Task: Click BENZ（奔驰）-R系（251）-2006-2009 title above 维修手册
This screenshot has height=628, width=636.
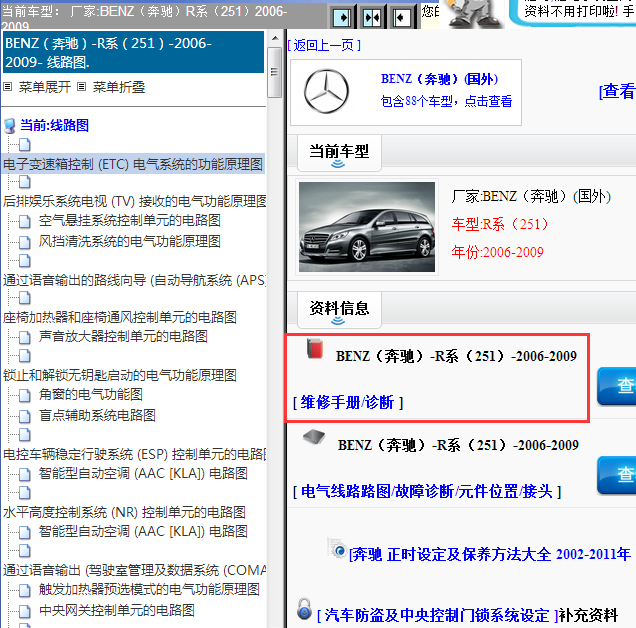Action: pos(456,356)
